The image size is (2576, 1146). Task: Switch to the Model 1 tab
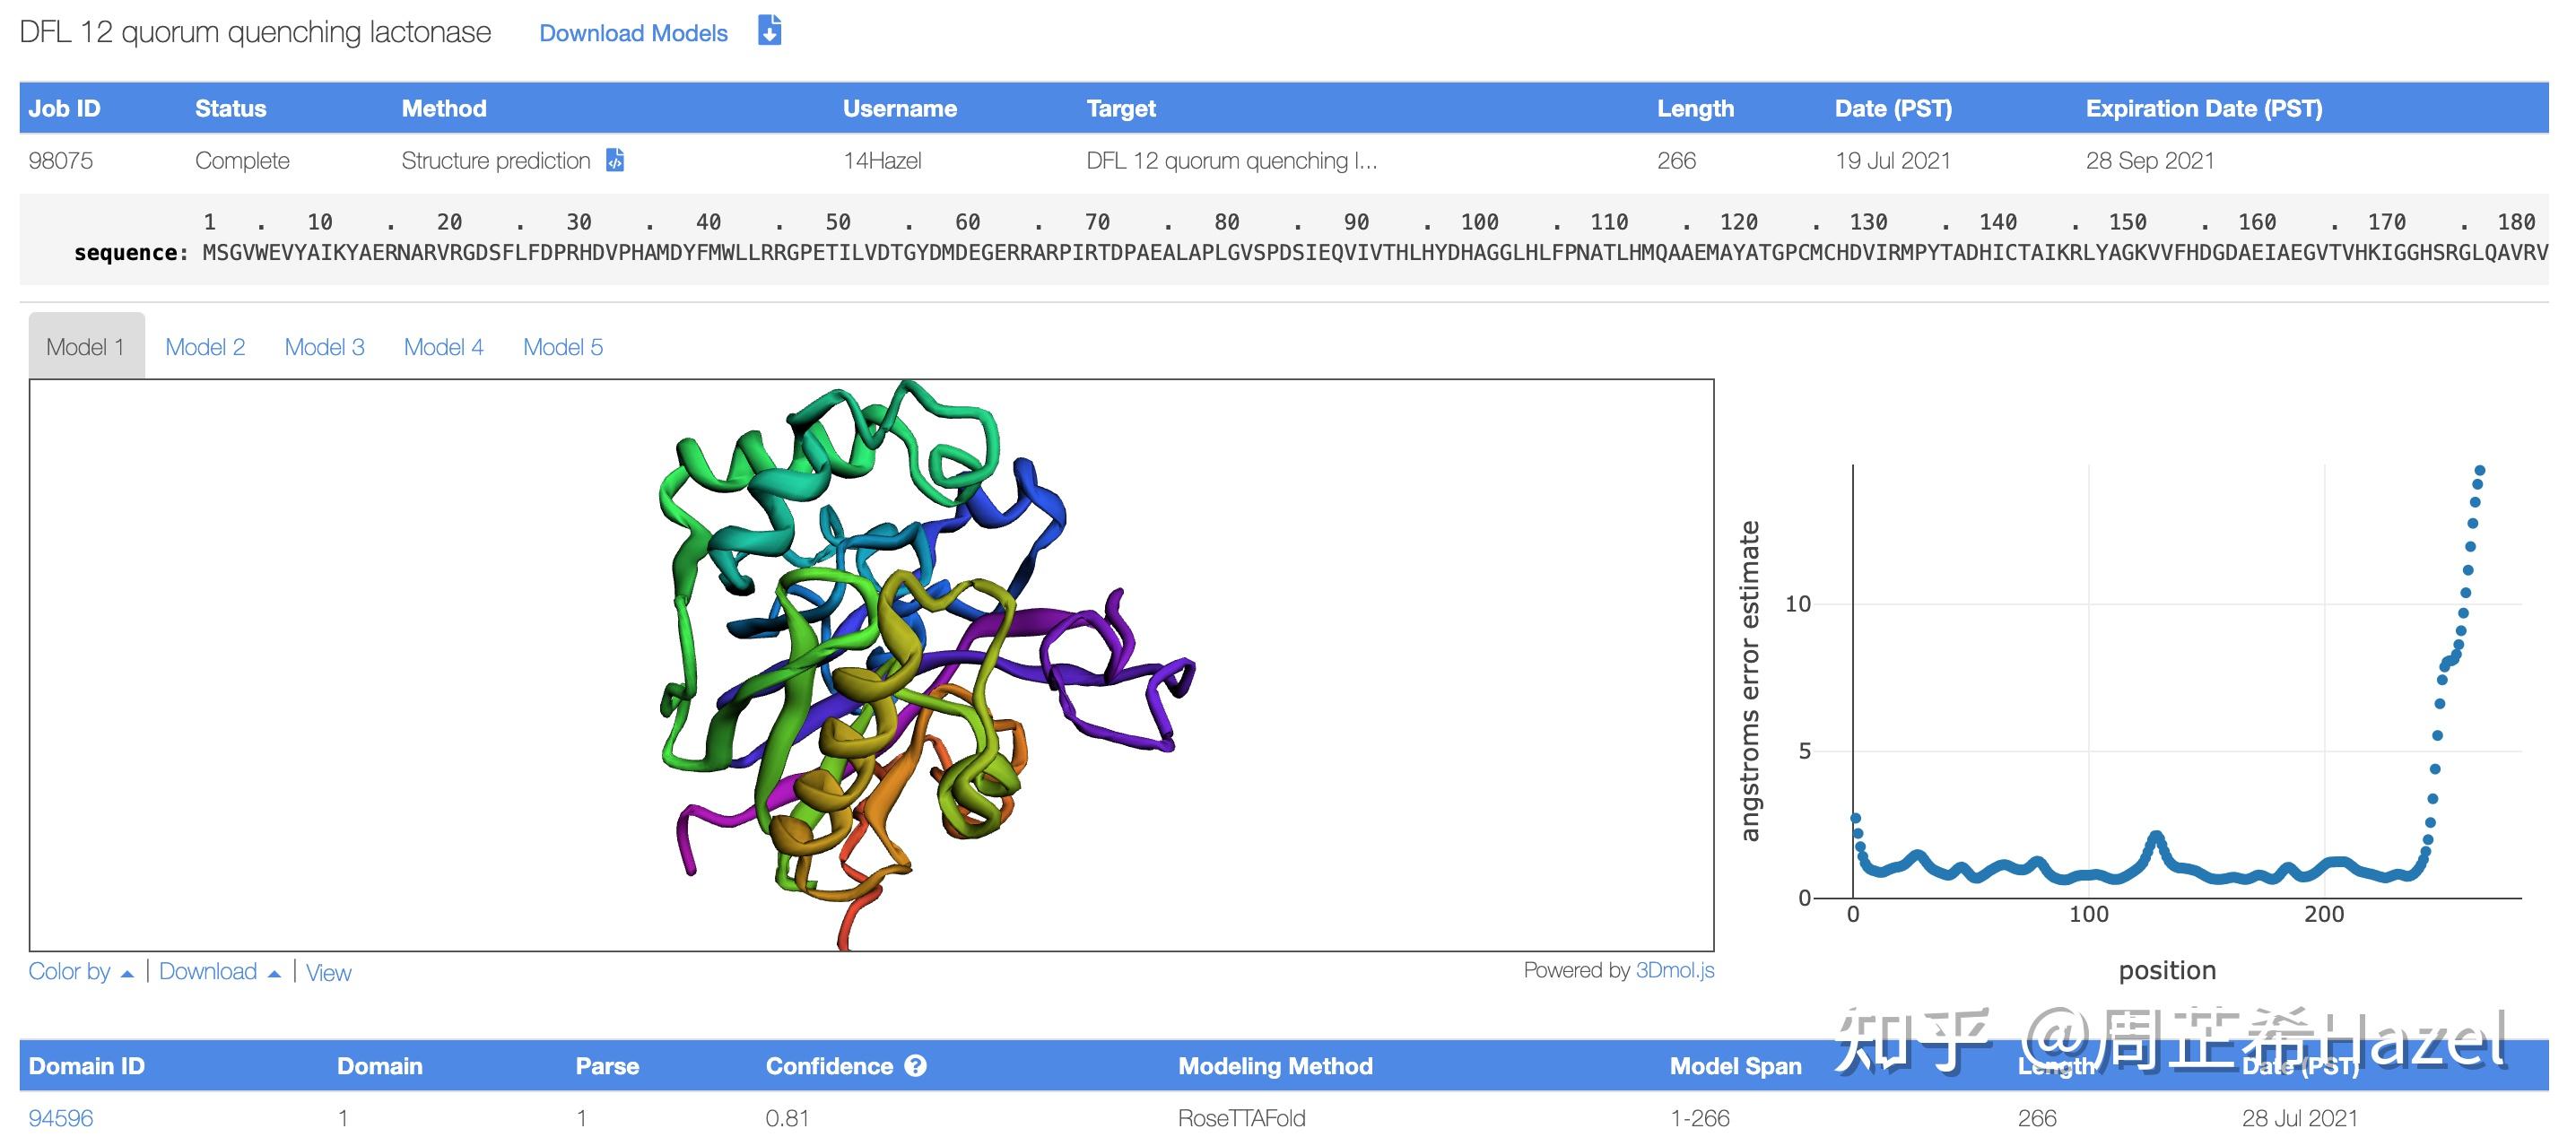[x=85, y=347]
